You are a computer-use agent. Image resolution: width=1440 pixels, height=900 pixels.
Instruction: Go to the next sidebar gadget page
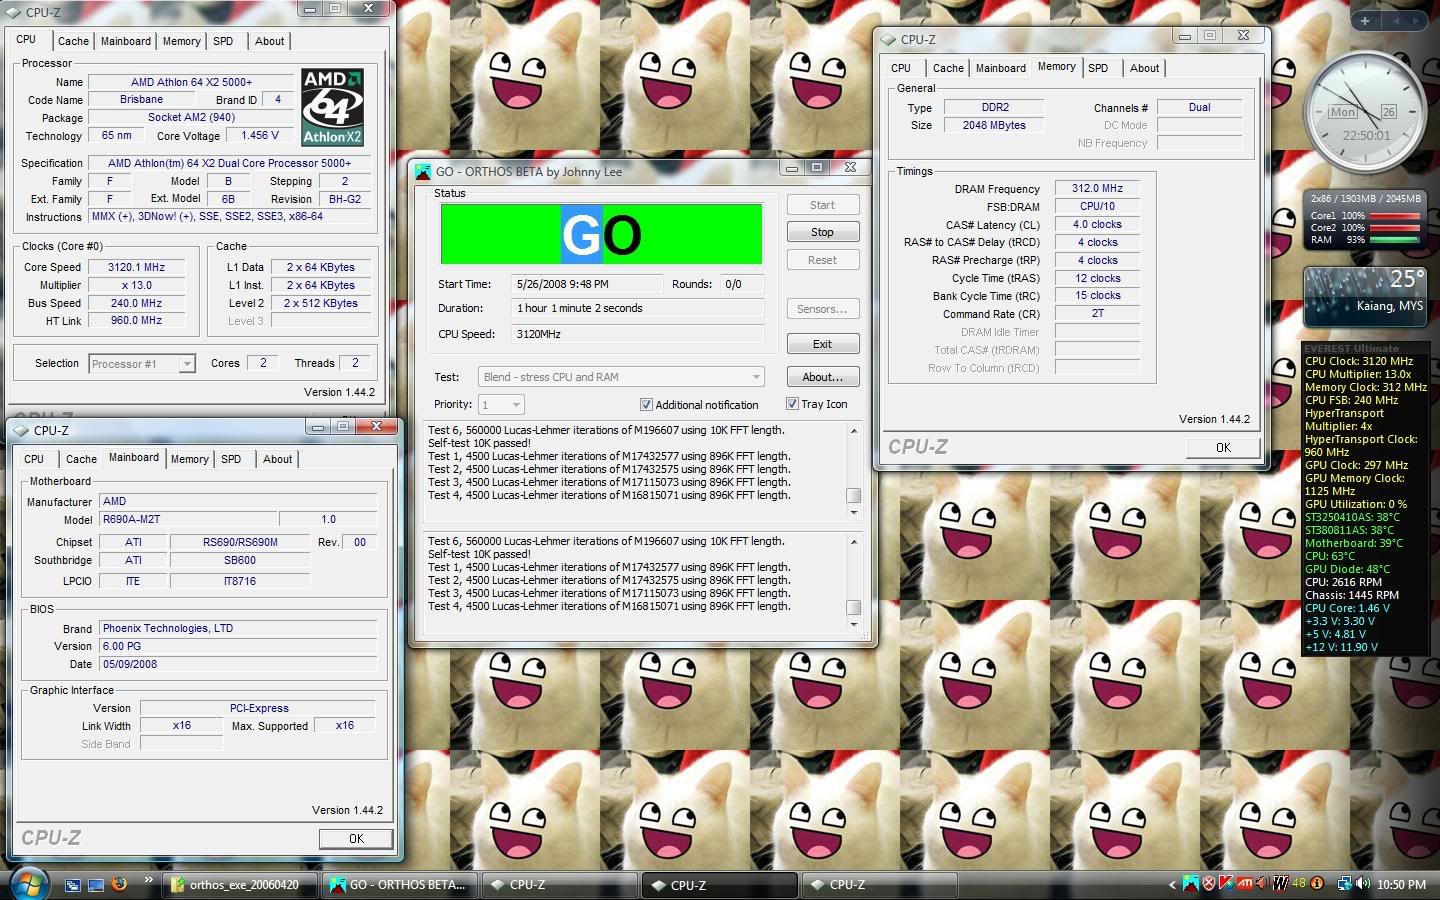pyautogui.click(x=1417, y=20)
